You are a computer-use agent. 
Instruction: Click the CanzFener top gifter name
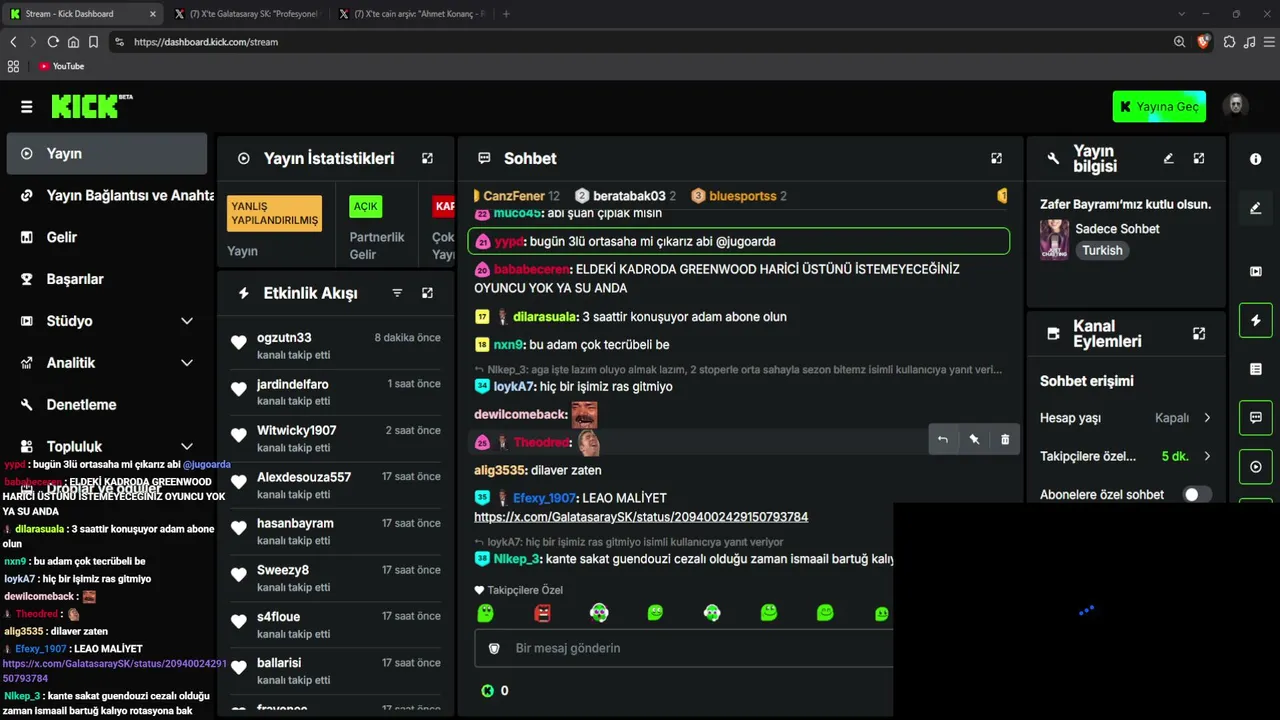pyautogui.click(x=514, y=196)
